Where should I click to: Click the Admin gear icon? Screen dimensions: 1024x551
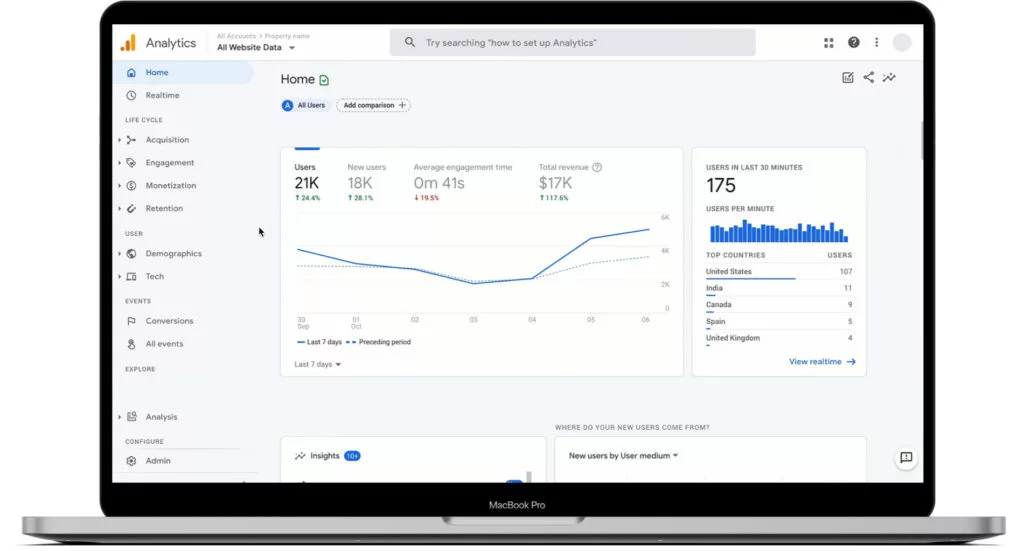tap(131, 461)
